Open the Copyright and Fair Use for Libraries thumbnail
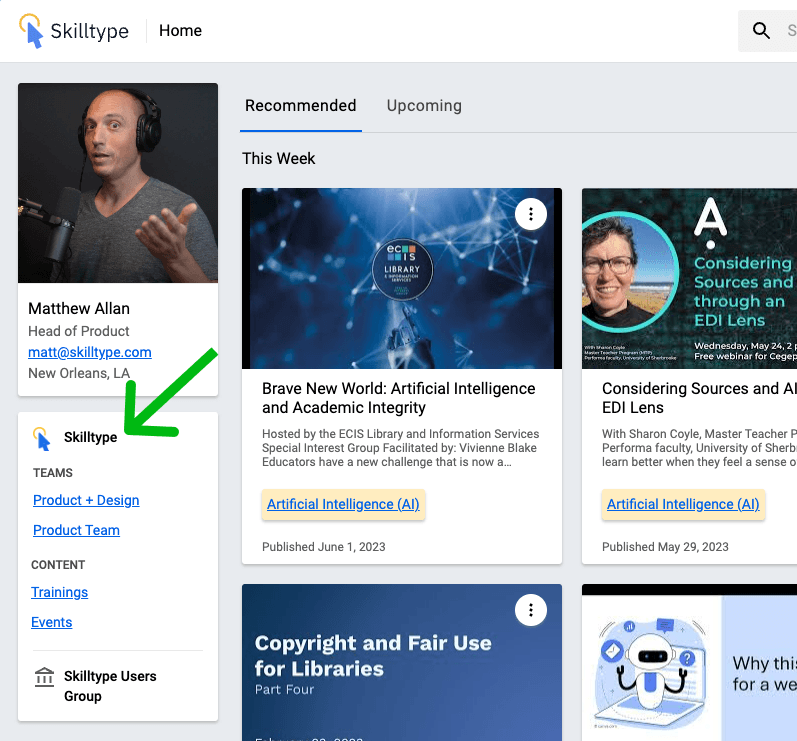The width and height of the screenshot is (797, 741). pos(402,662)
